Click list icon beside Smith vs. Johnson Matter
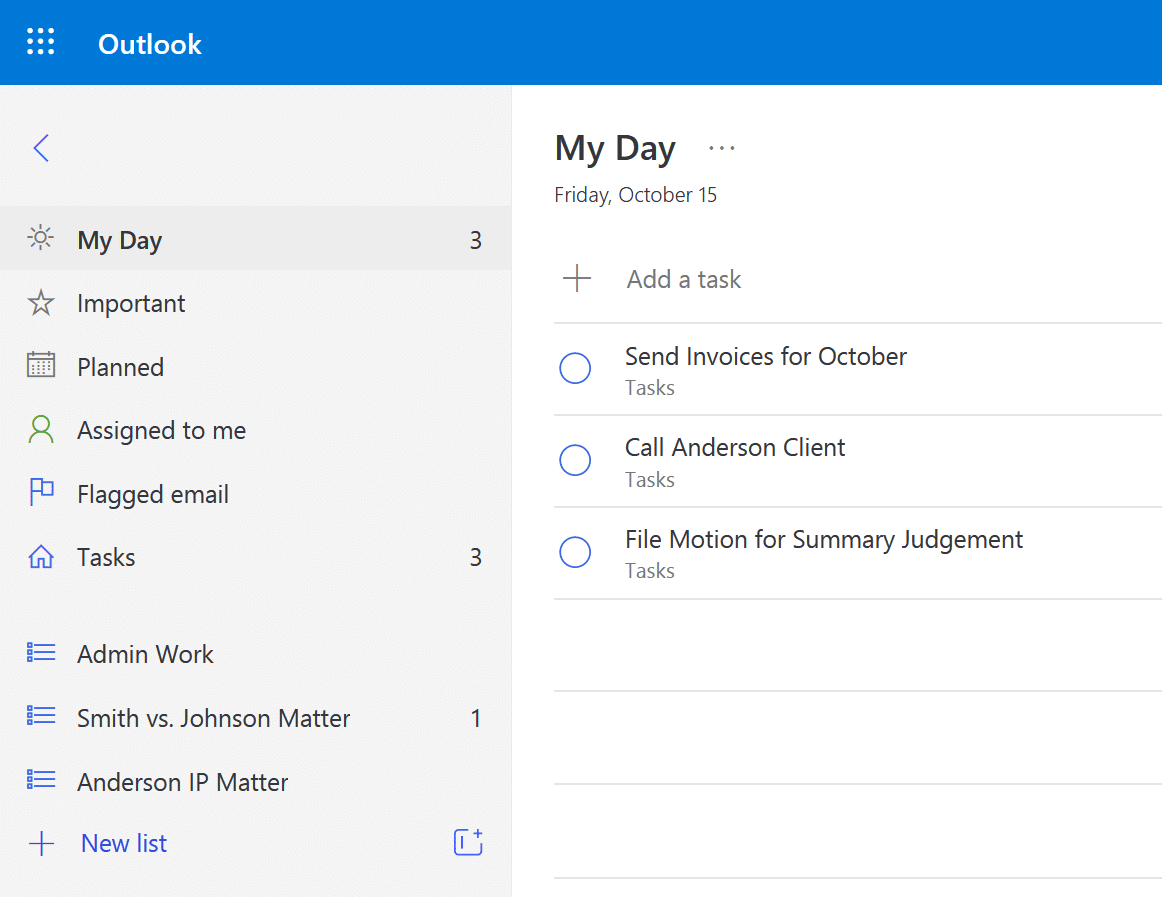This screenshot has width=1162, height=897. click(x=41, y=716)
